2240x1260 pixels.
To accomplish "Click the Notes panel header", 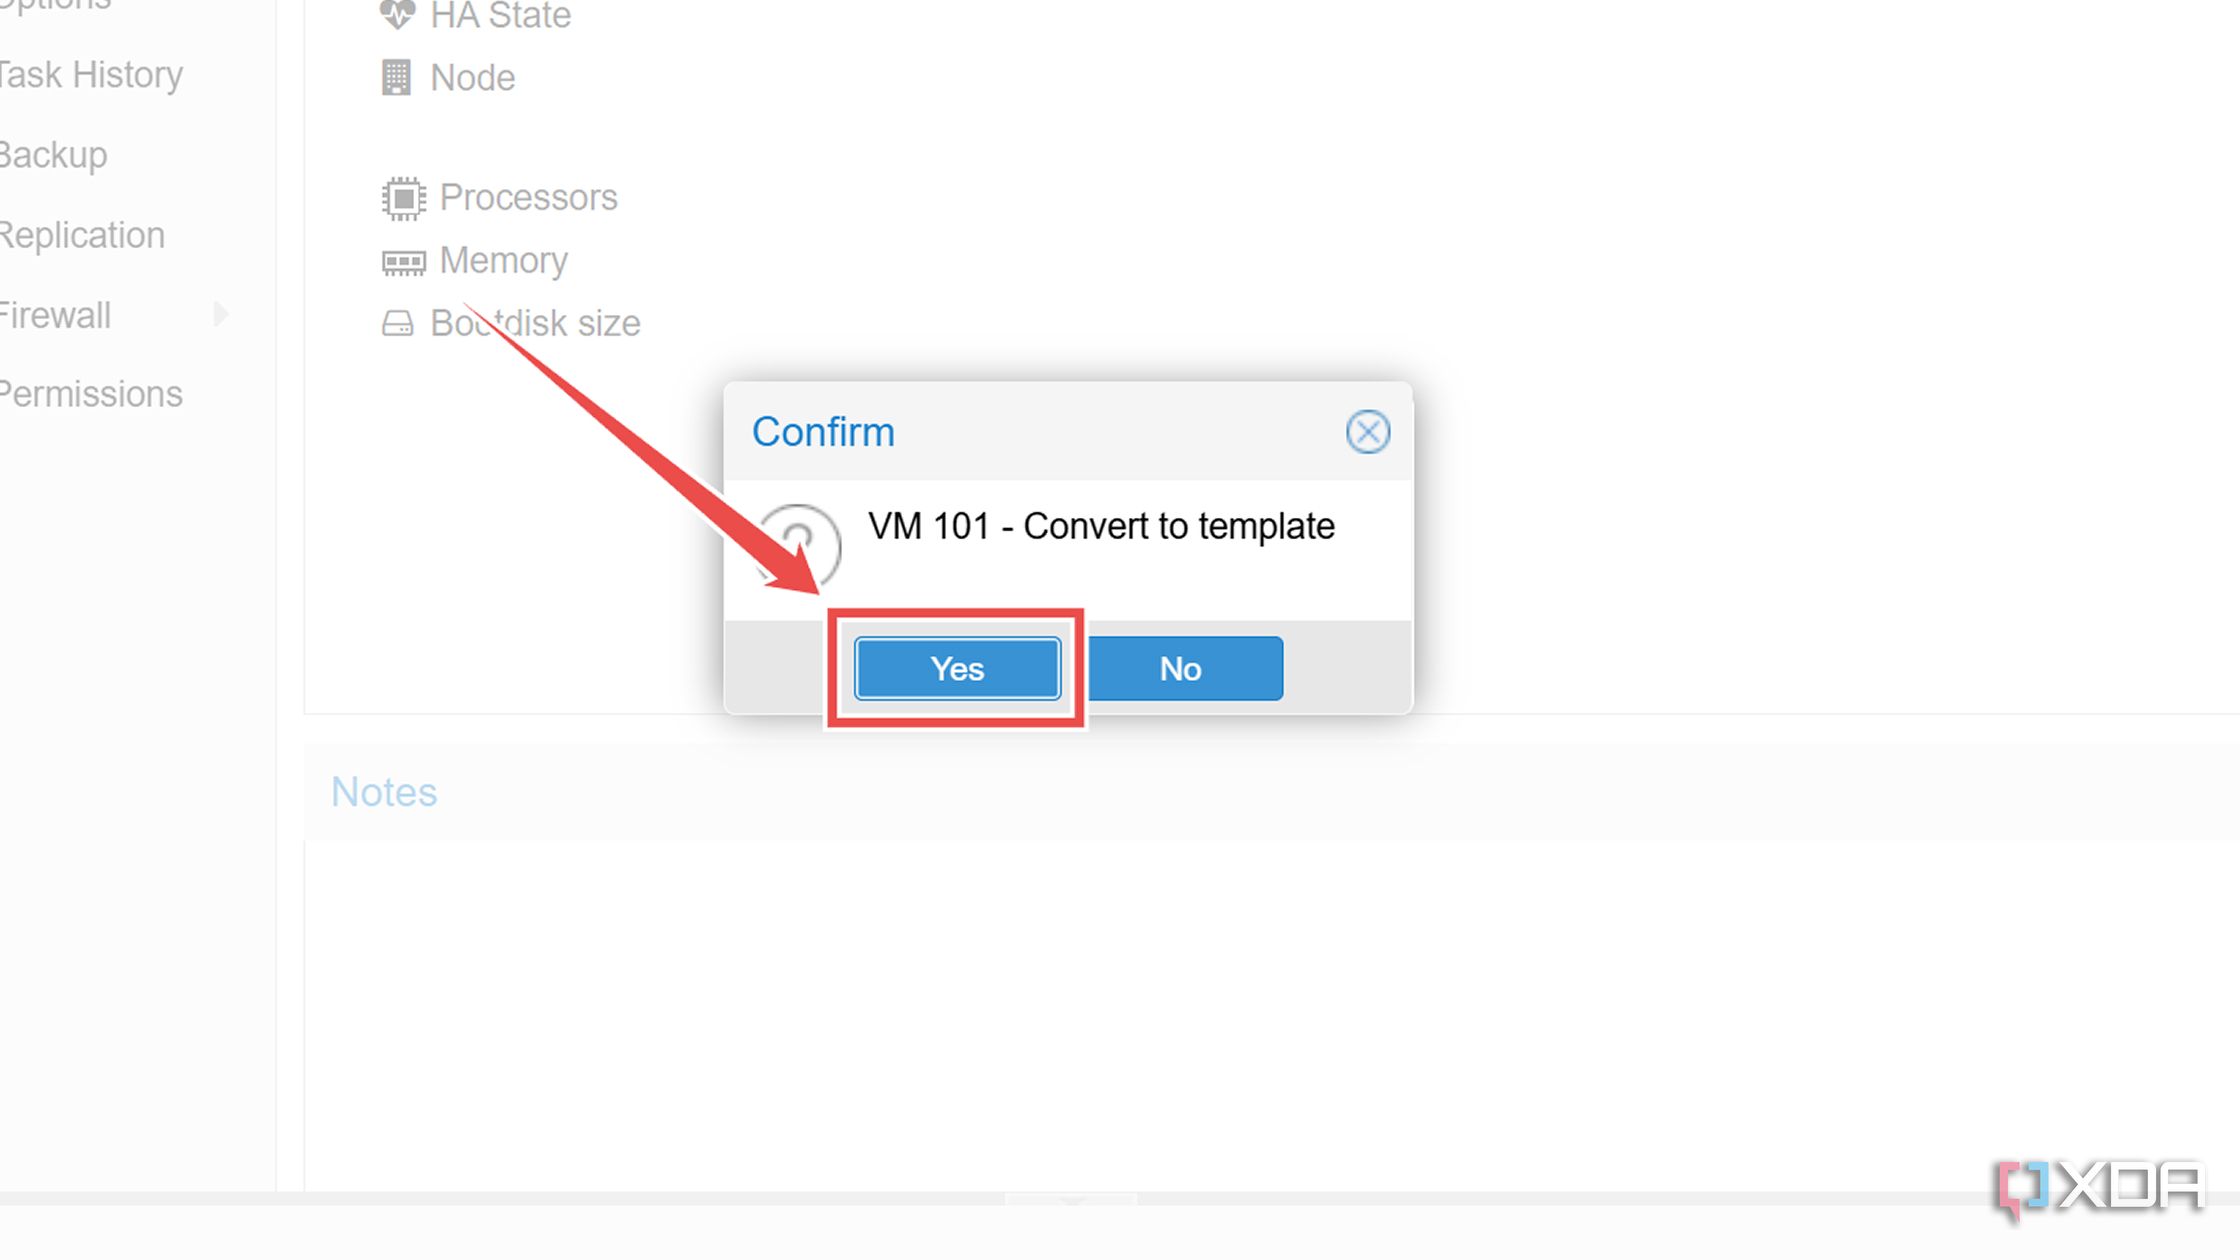I will coord(384,792).
